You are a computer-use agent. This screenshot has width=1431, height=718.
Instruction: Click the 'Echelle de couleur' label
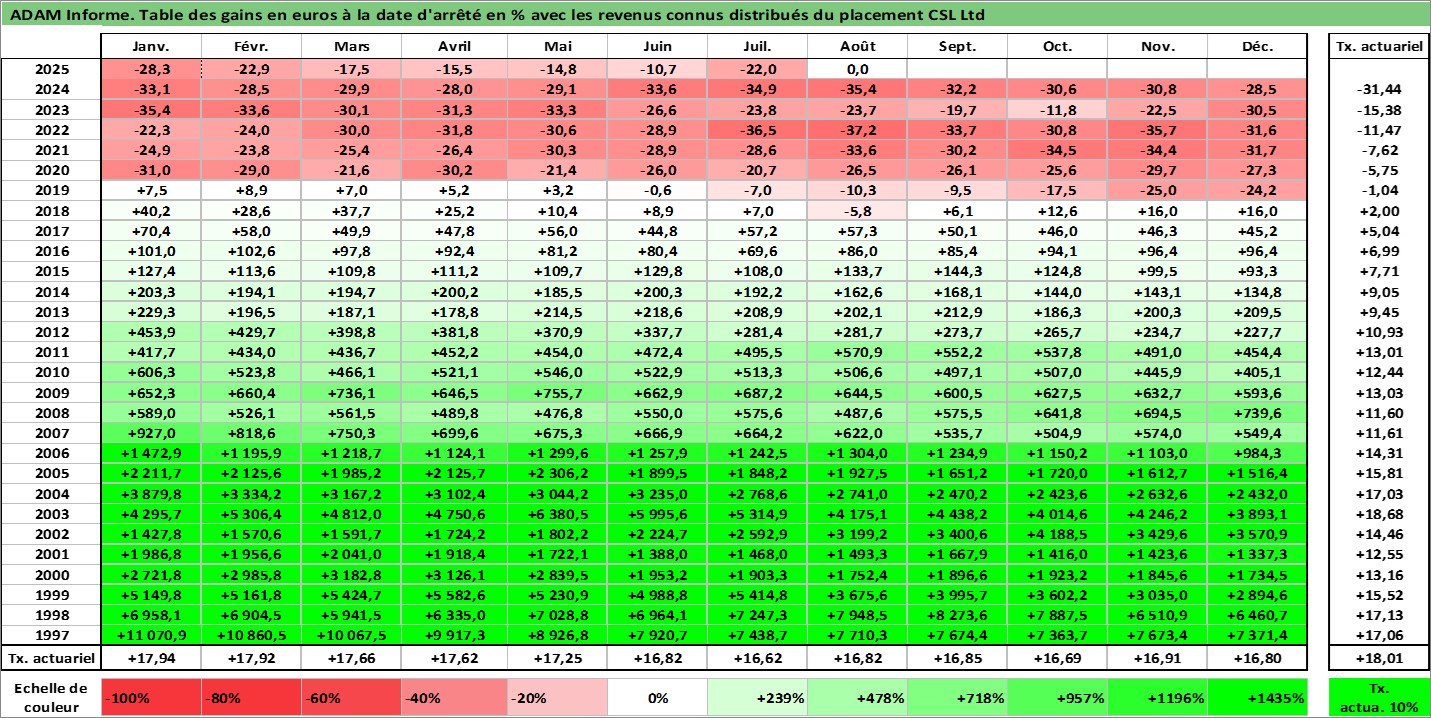pyautogui.click(x=52, y=697)
